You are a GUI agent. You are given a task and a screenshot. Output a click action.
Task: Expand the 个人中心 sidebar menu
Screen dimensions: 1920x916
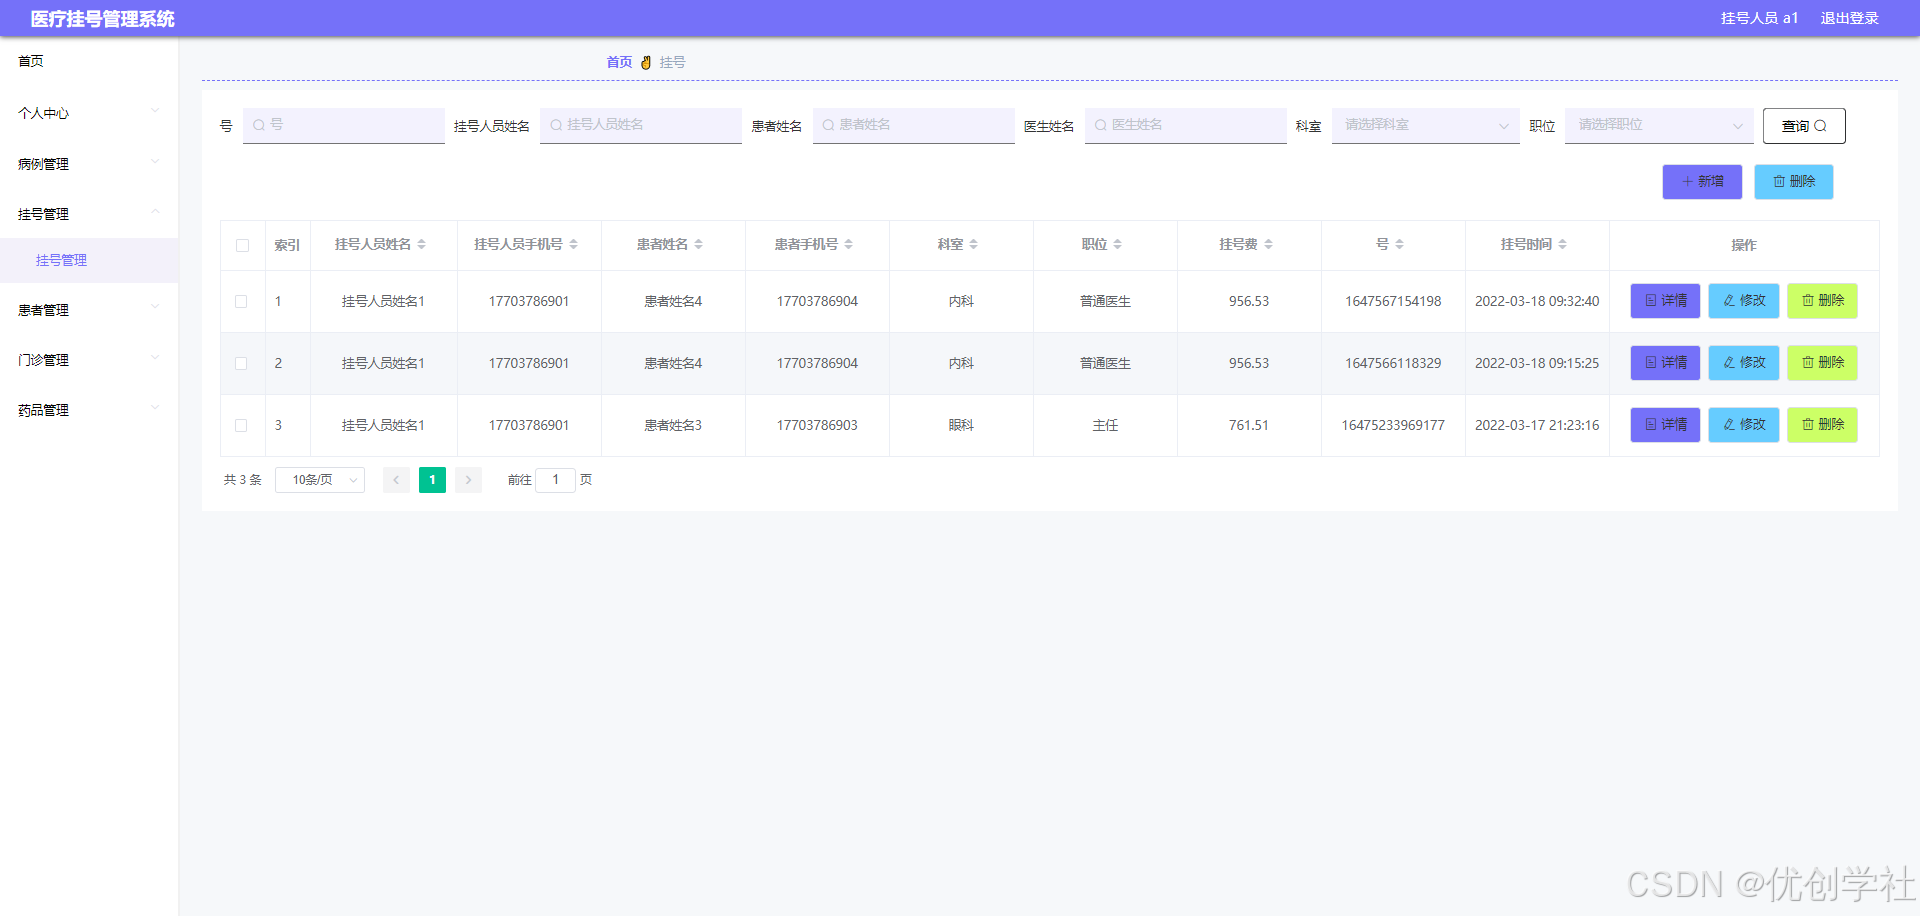[89, 113]
